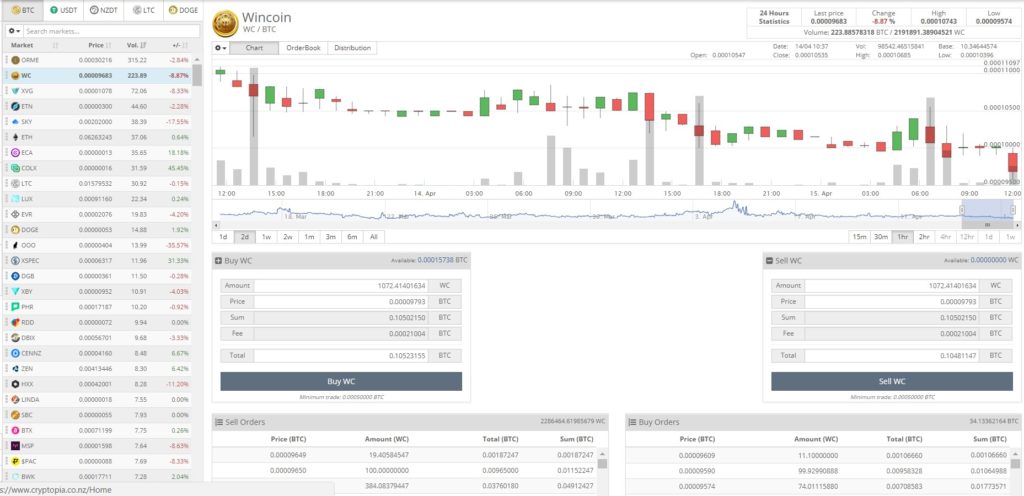Select the ZEN coin icon
The height and width of the screenshot is (496, 1024).
(x=15, y=369)
